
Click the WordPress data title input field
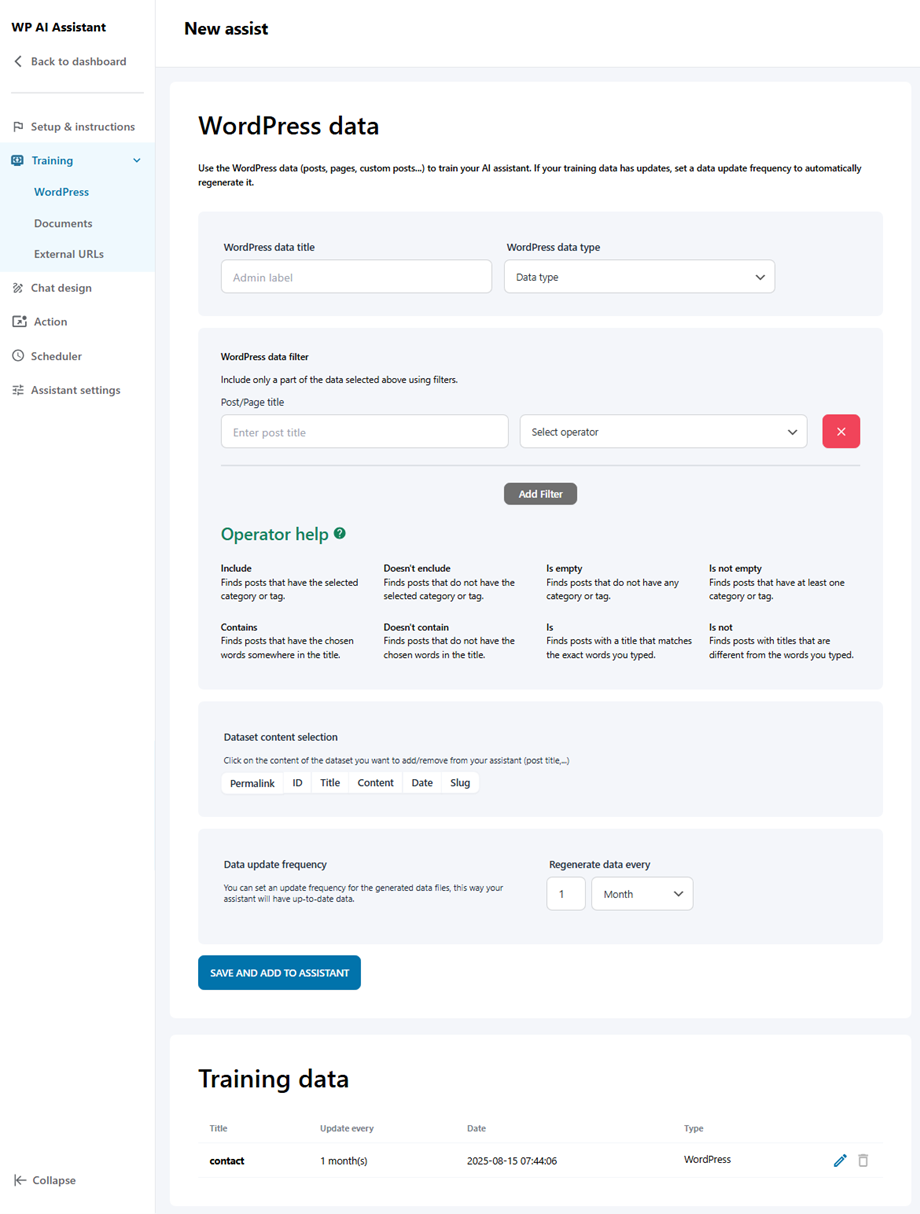(356, 277)
